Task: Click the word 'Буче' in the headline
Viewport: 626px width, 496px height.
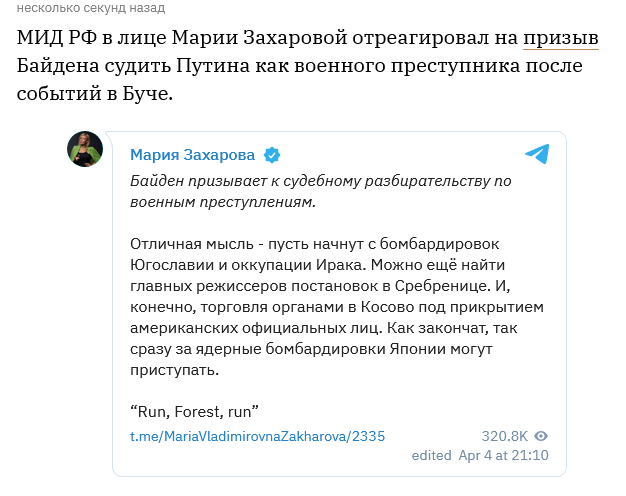Action: 147,94
